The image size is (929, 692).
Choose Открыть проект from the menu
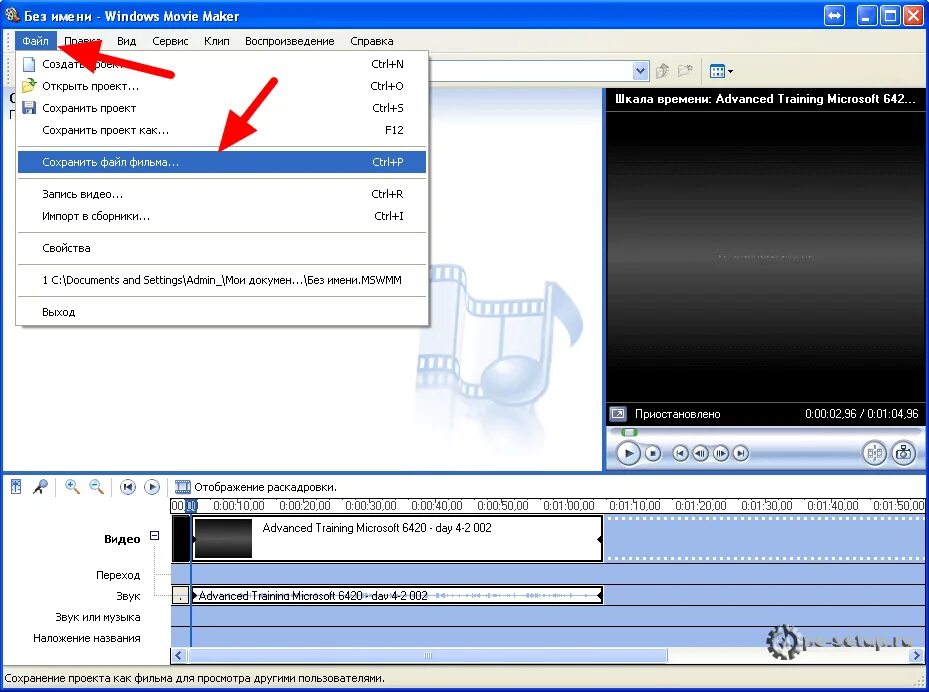click(x=90, y=86)
